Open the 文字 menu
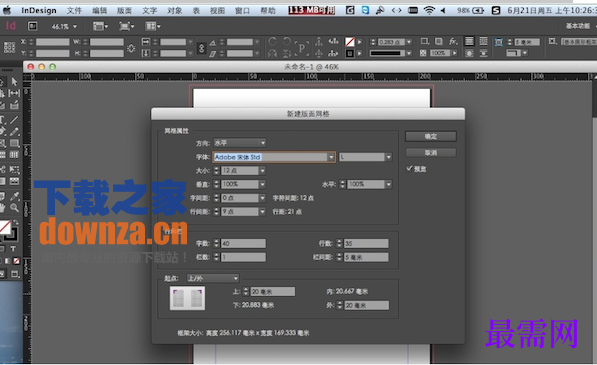The image size is (597, 365). (150, 10)
